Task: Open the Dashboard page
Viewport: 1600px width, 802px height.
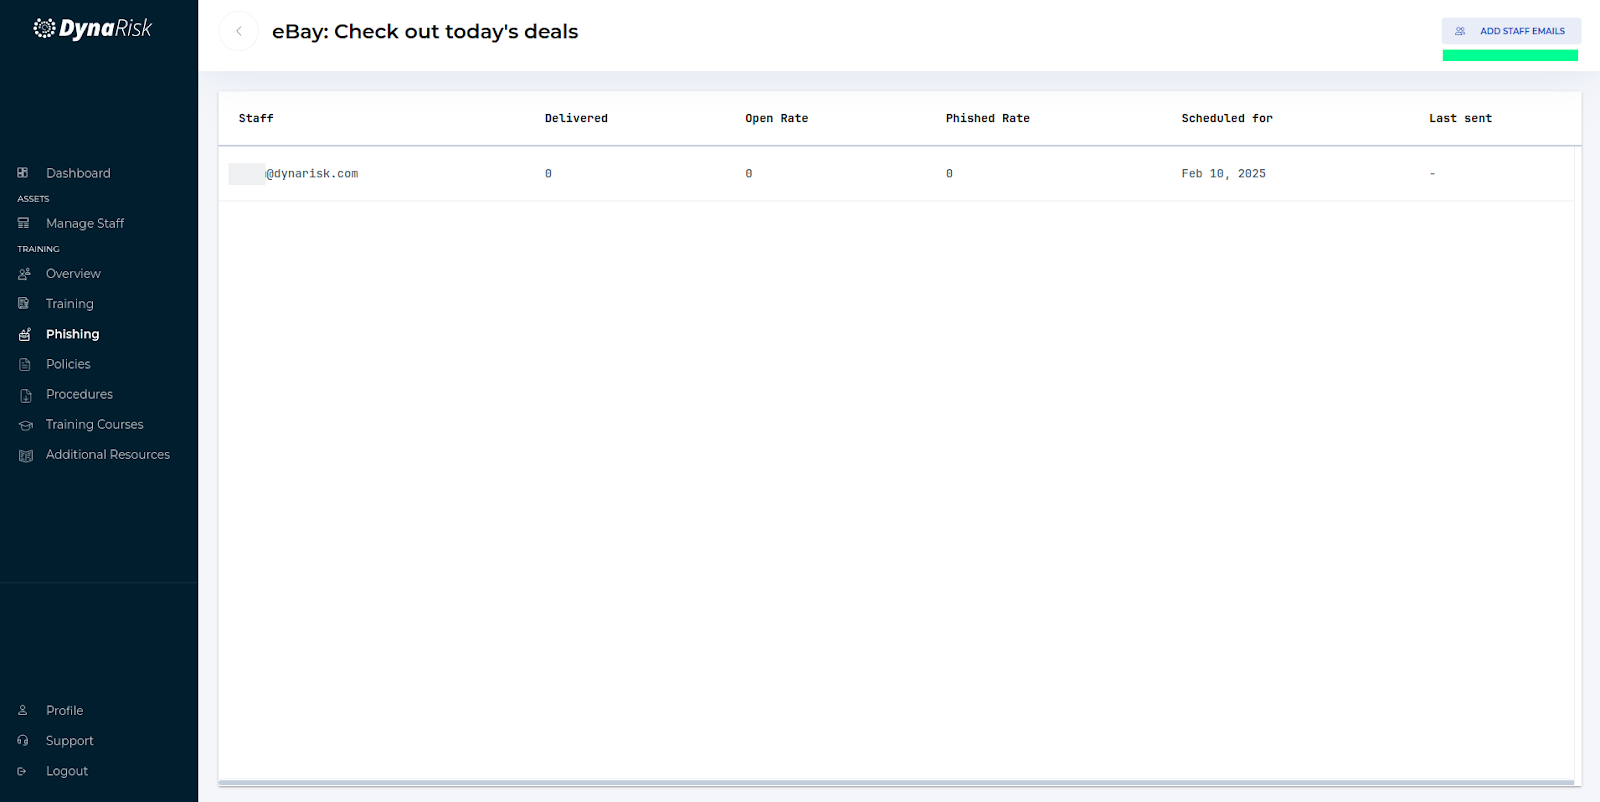Action: click(x=78, y=173)
